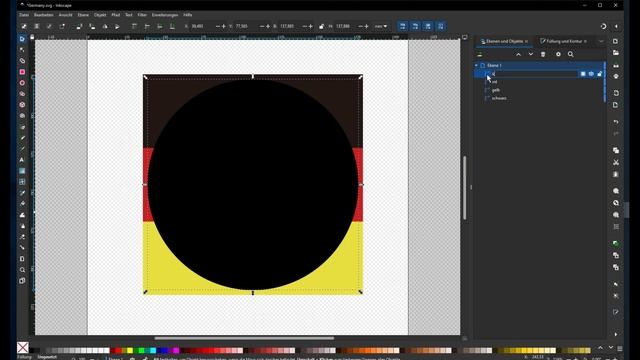
Task: Create new document via command bar icon
Action: (x=616, y=41)
